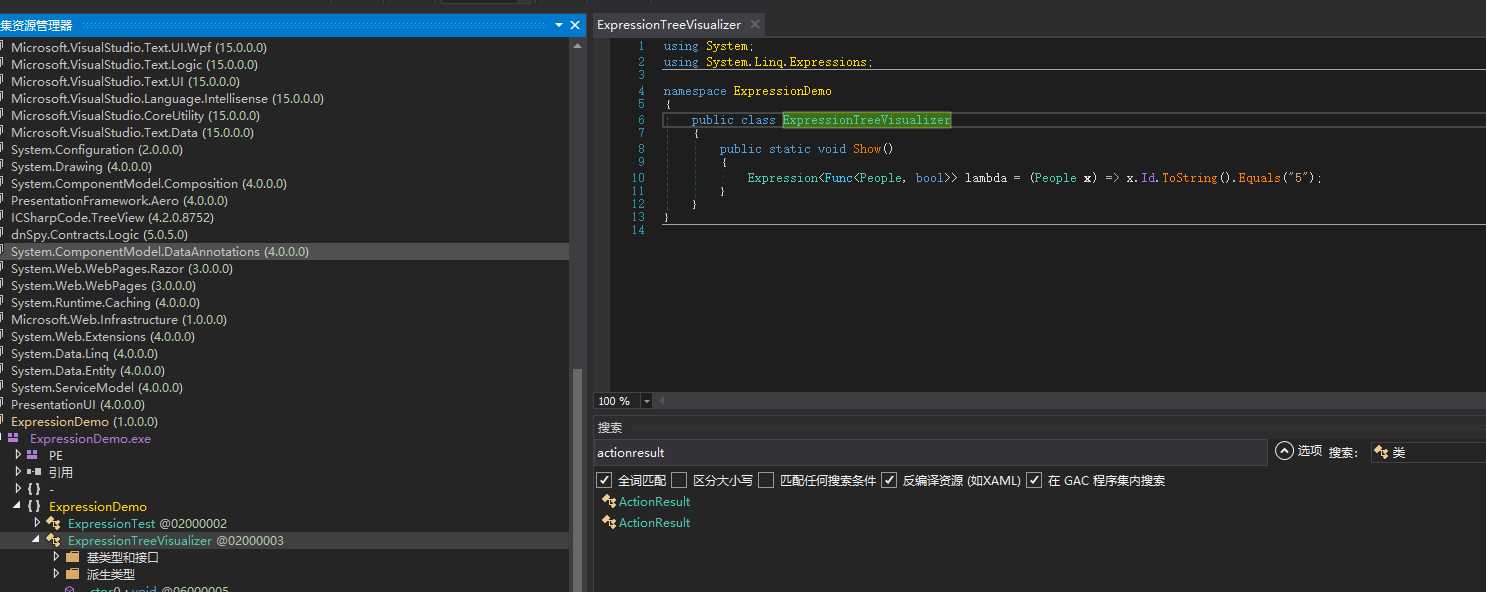Expand the '-' namespace node
1486x592 pixels.
pyautogui.click(x=18, y=489)
